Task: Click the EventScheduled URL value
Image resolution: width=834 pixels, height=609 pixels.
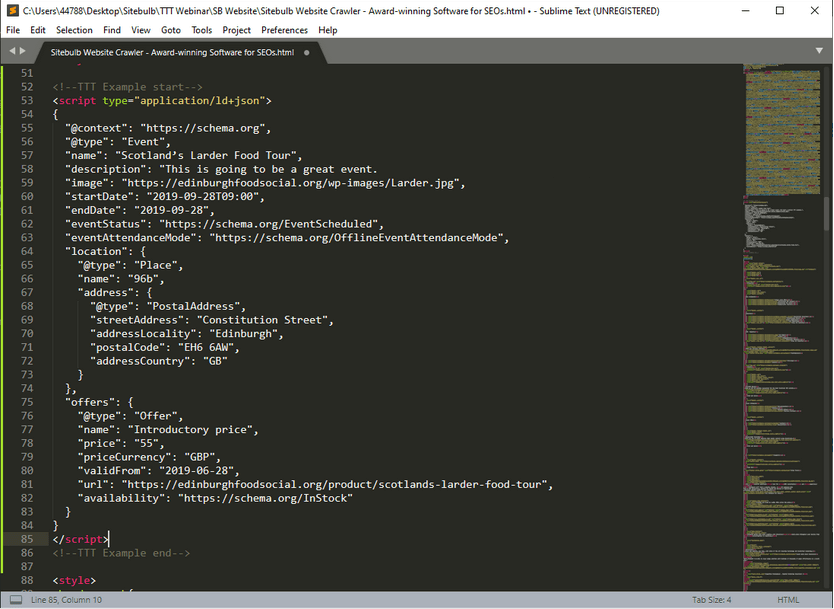Action: (x=269, y=224)
